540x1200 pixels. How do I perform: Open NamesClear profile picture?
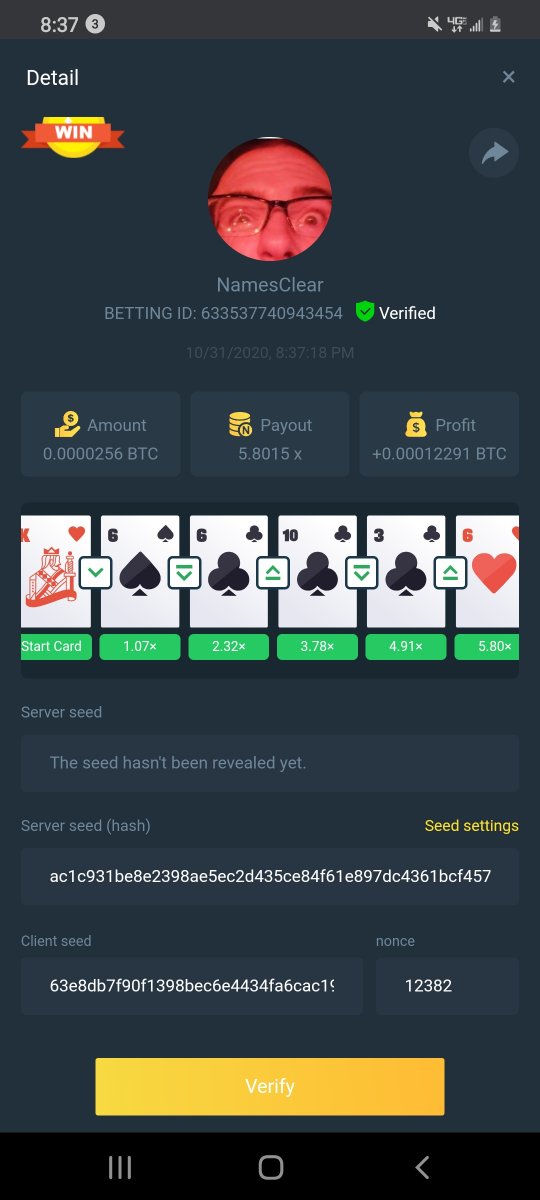270,199
